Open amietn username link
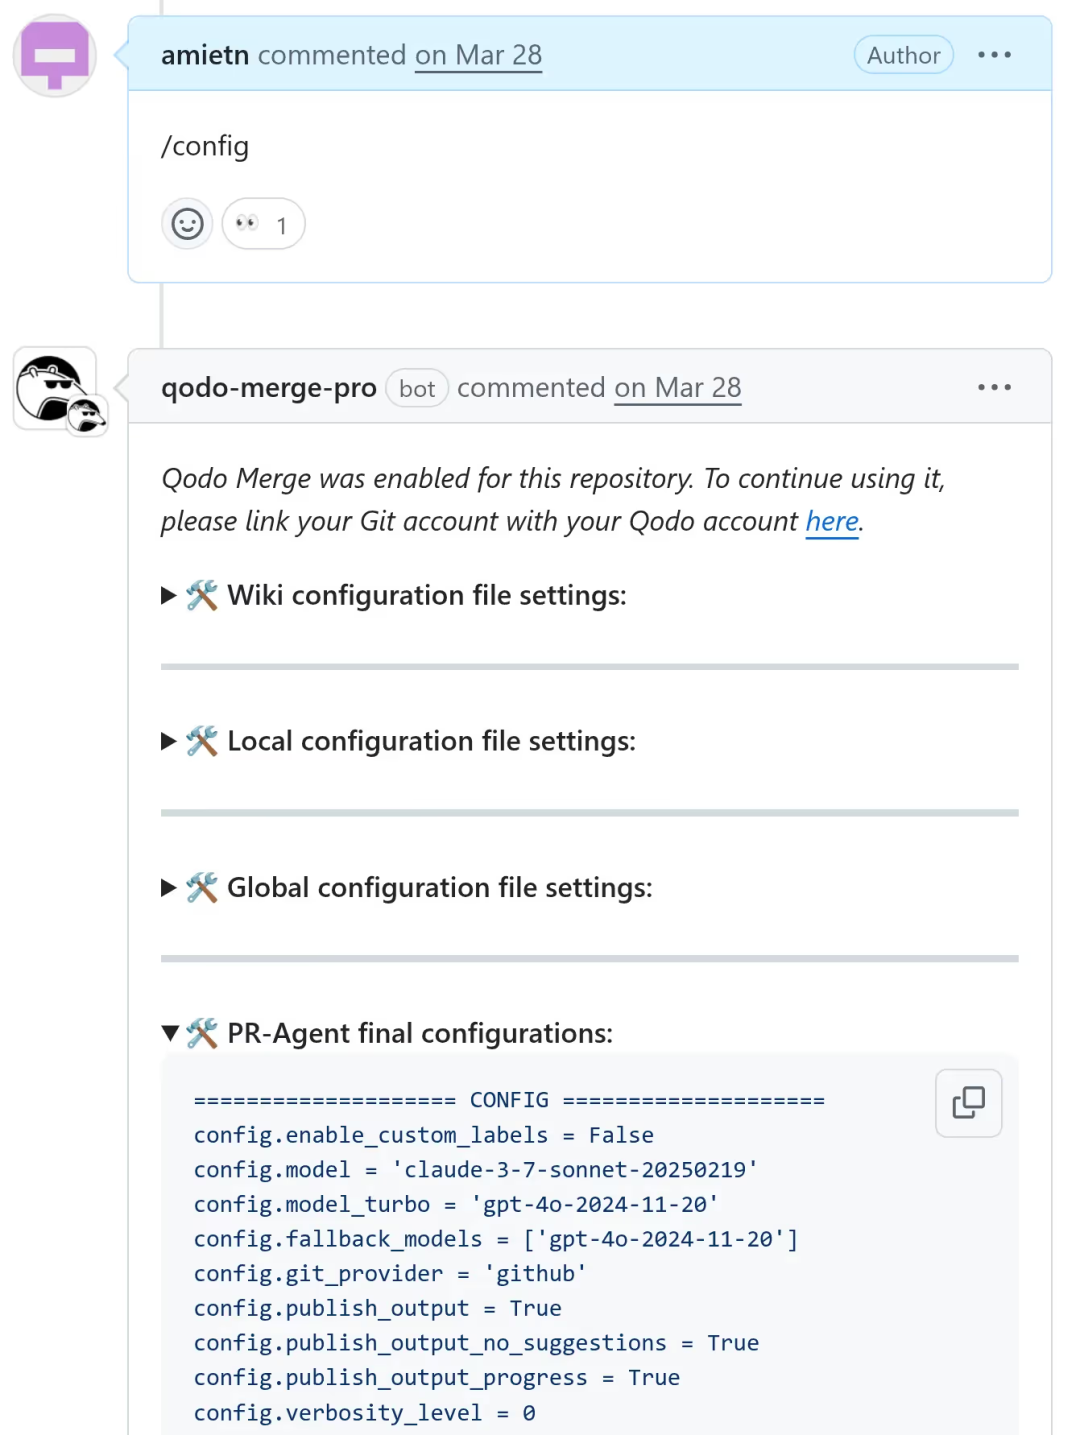 [x=205, y=55]
